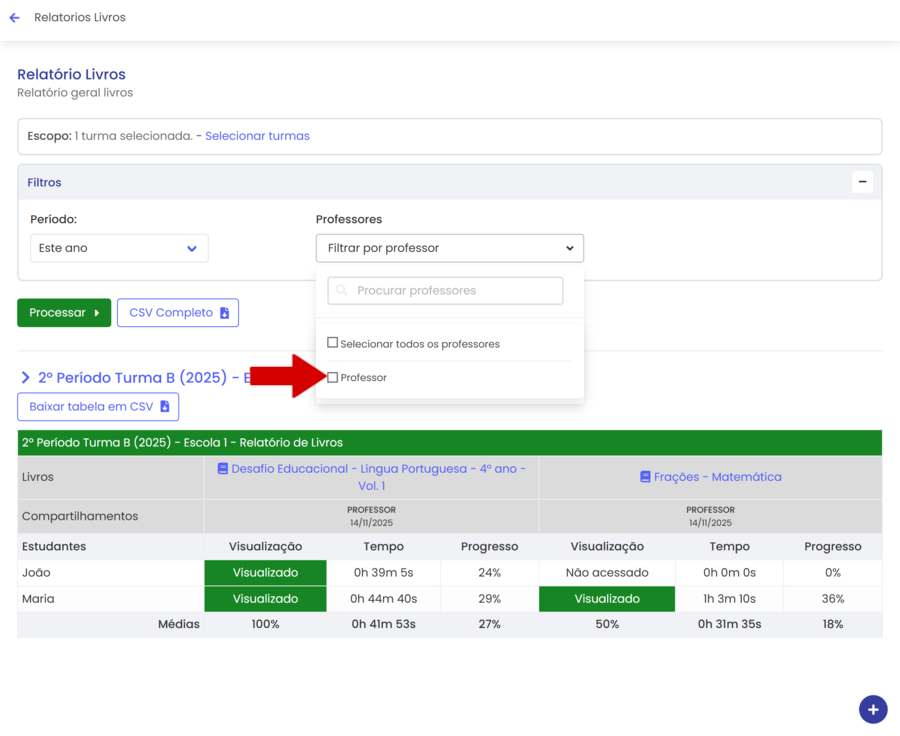Click the back arrow icon
Screen dimensions: 900x736
pyautogui.click(x=14, y=18)
